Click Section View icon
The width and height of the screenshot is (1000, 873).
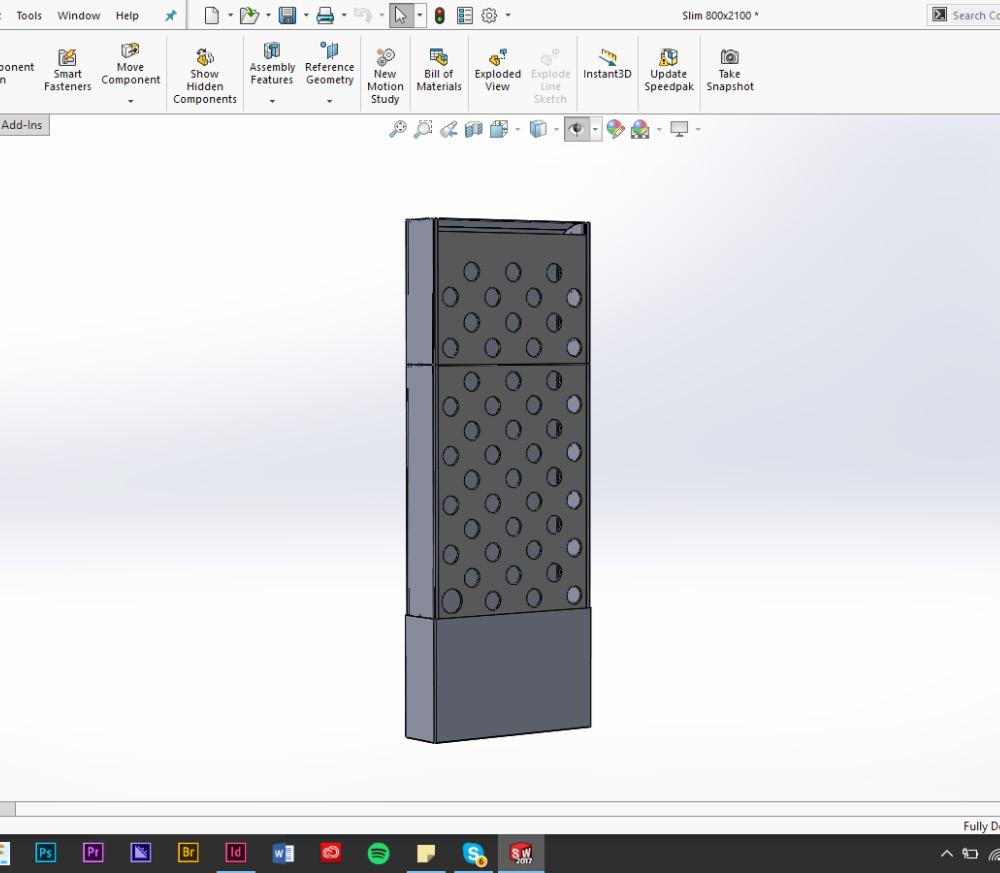pyautogui.click(x=473, y=129)
